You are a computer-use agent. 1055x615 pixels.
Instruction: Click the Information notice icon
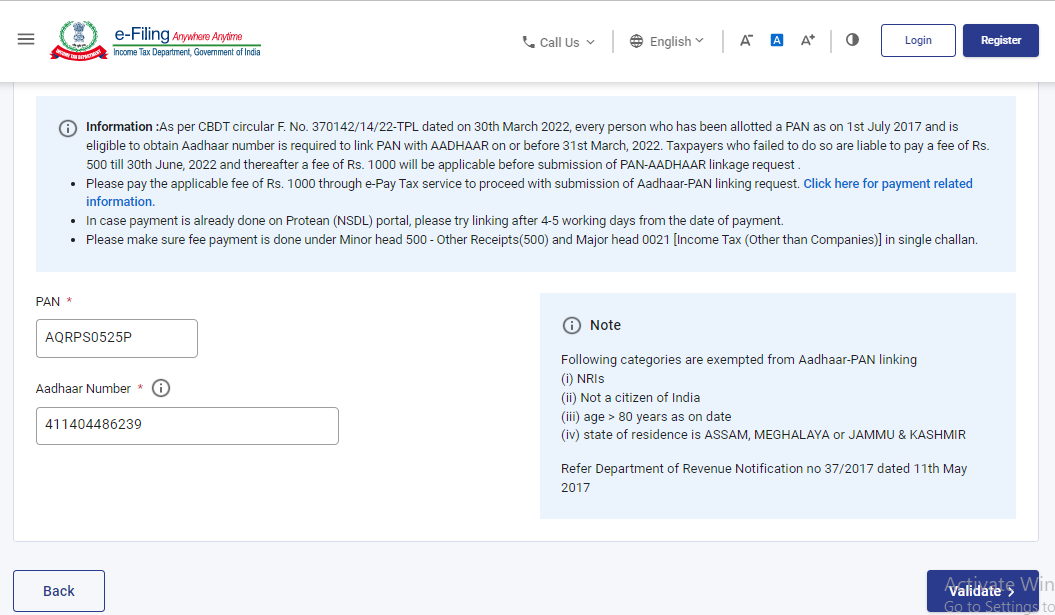click(x=68, y=128)
